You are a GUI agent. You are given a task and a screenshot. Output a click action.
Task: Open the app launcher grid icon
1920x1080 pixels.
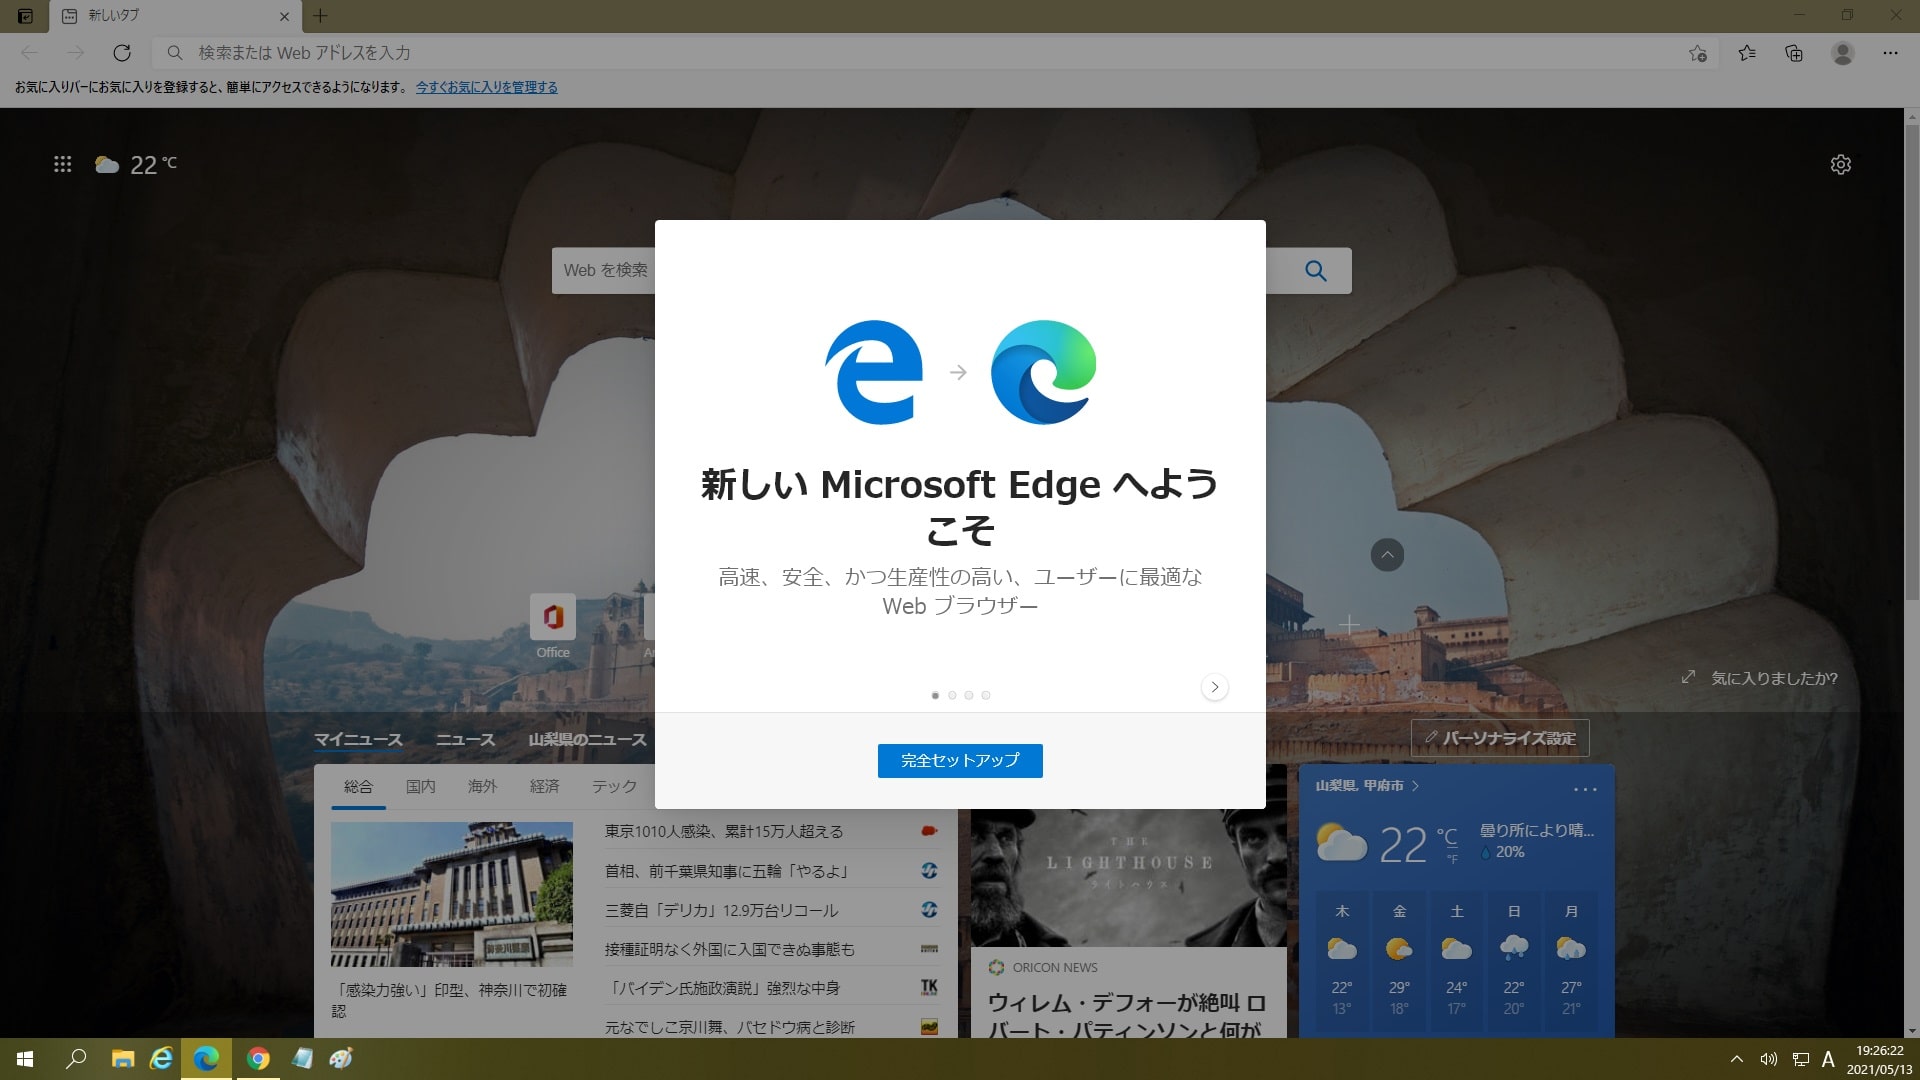coord(62,164)
